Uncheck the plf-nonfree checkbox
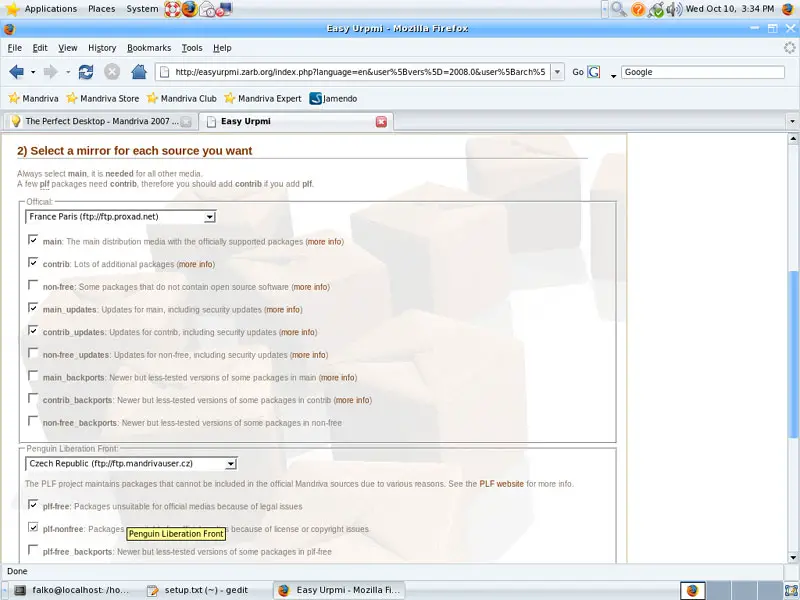Viewport: 800px width, 600px height. click(x=33, y=527)
